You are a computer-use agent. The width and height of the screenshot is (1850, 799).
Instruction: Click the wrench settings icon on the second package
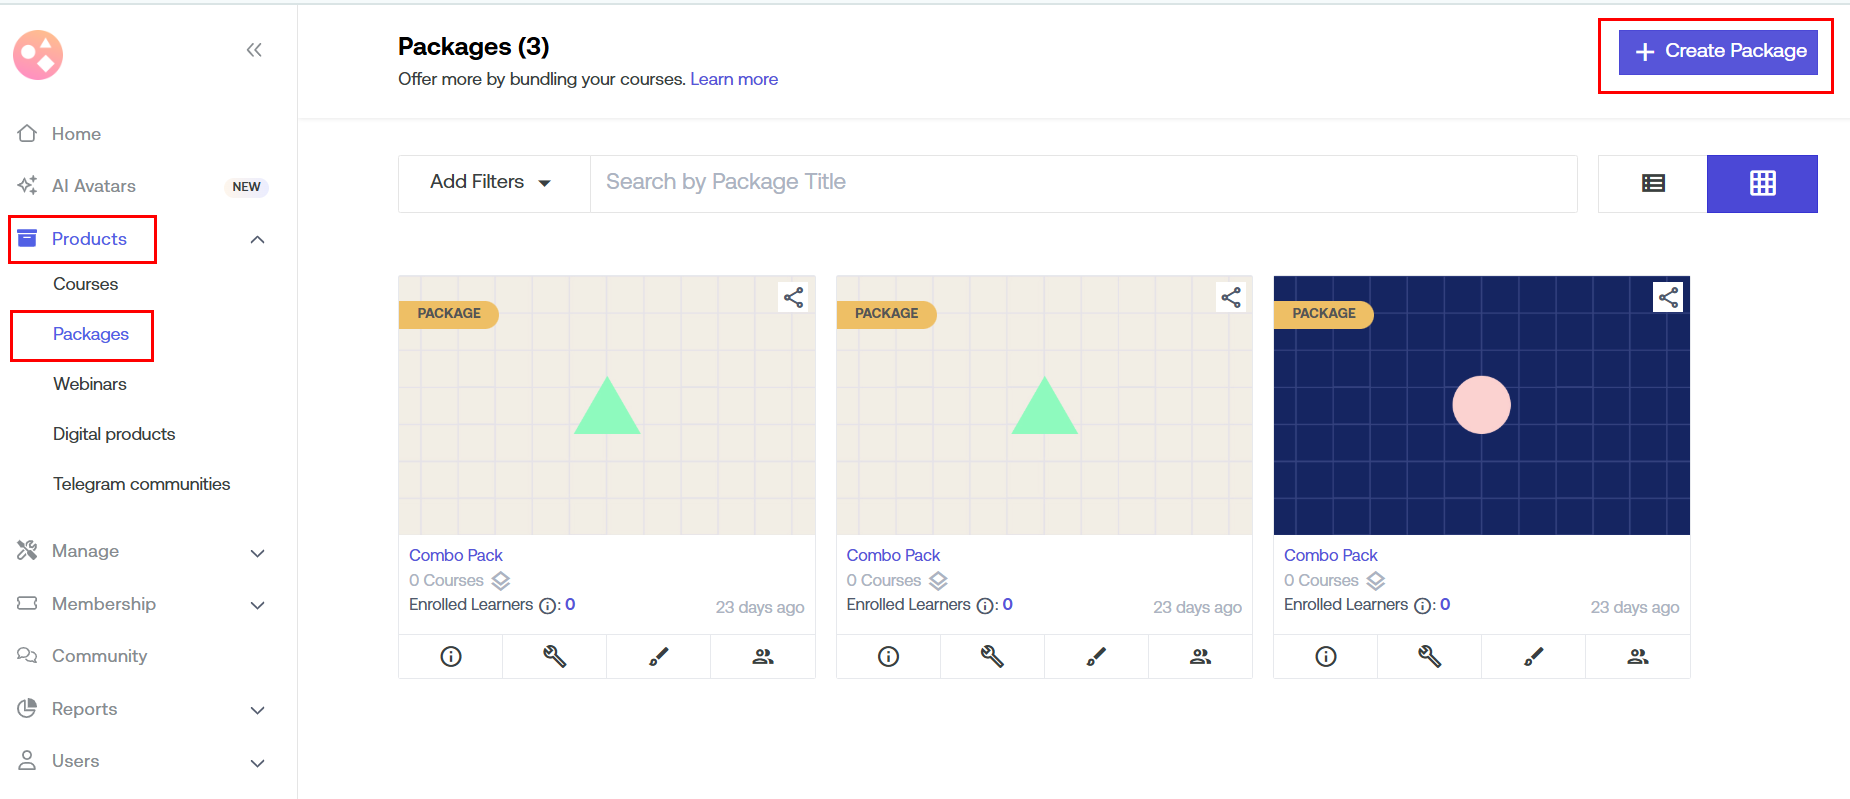[x=992, y=656]
